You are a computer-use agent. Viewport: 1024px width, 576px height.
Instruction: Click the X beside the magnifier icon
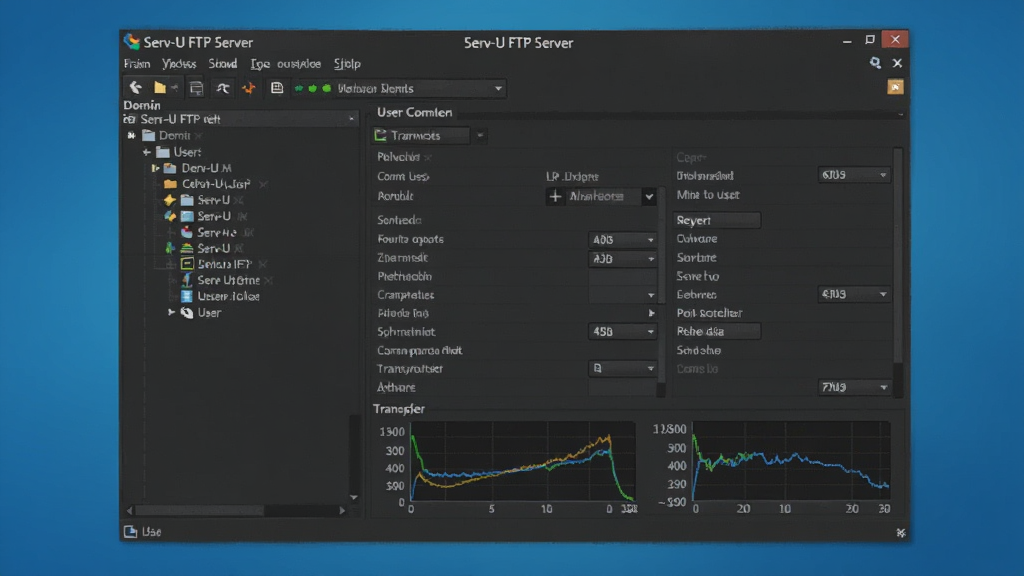click(897, 63)
